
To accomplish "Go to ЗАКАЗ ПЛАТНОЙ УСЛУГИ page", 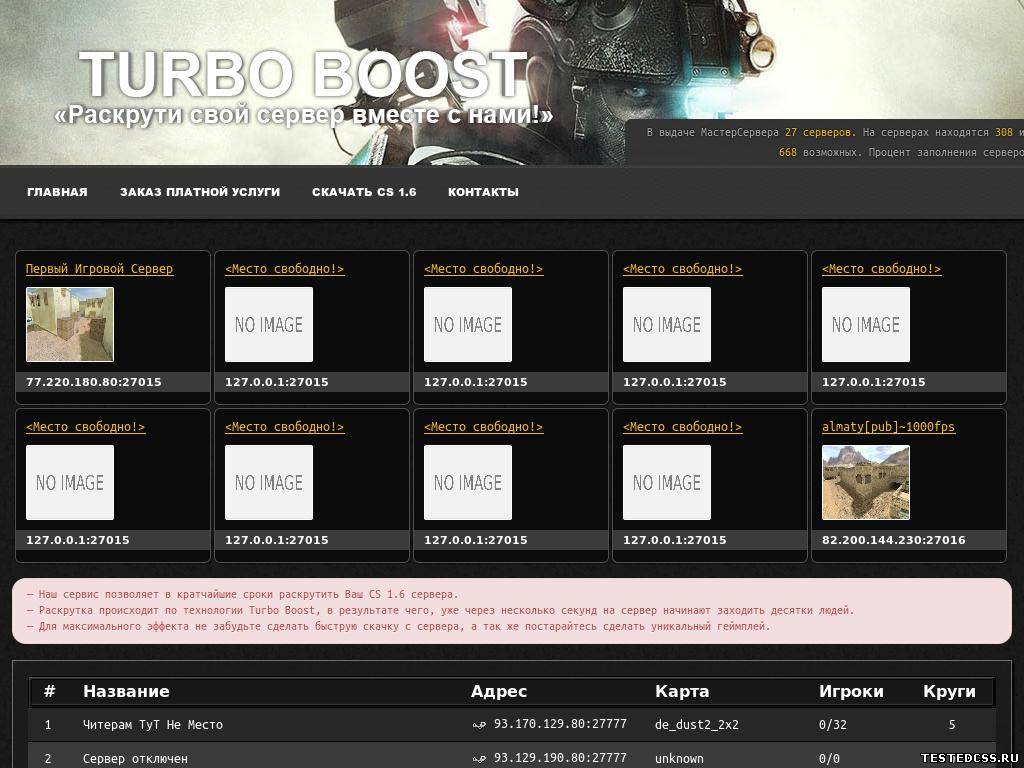I will [200, 192].
